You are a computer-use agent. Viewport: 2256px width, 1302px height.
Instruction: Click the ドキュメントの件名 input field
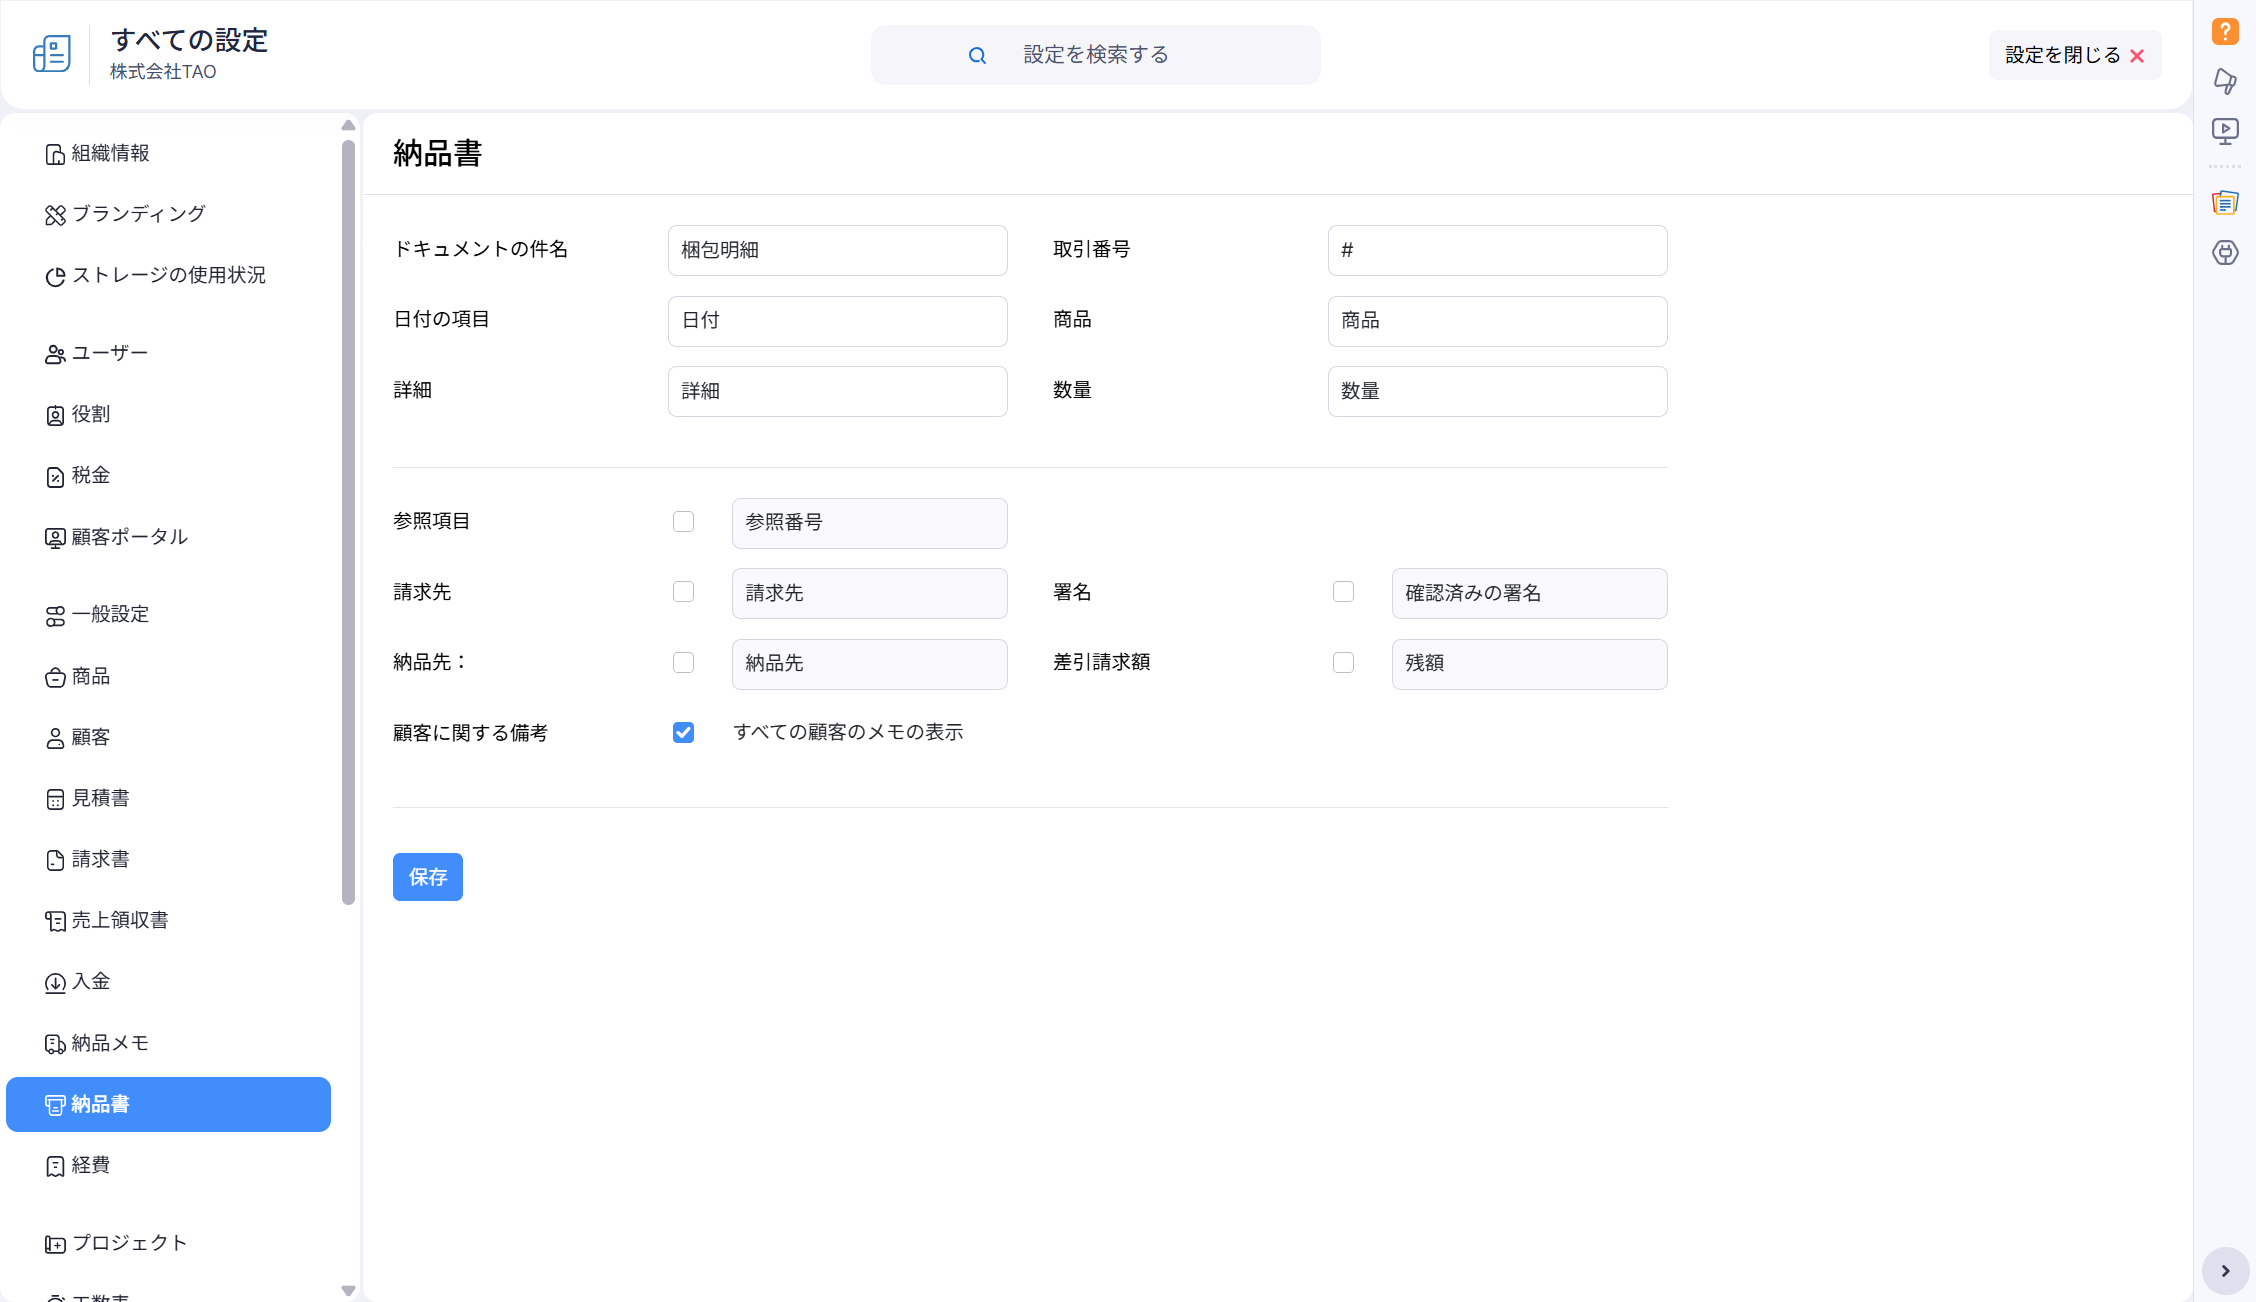click(x=837, y=250)
